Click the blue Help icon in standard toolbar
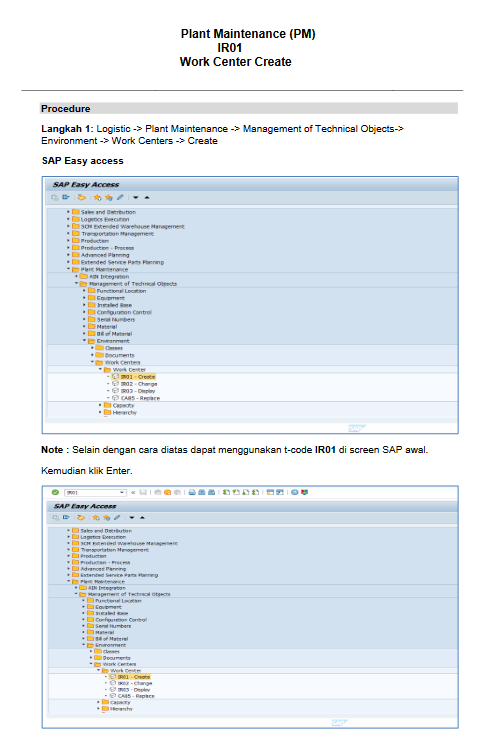Image resolution: width=494 pixels, height=734 pixels. [x=295, y=492]
